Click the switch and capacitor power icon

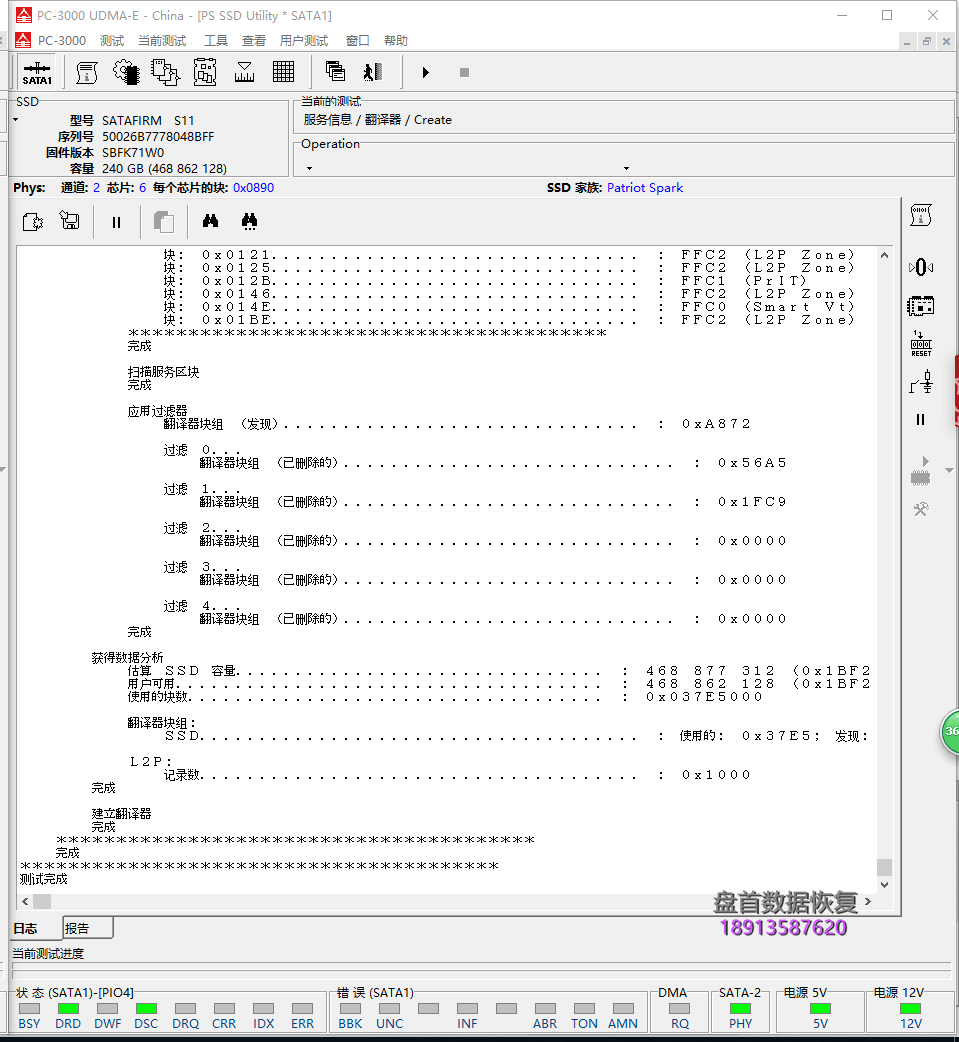(921, 382)
